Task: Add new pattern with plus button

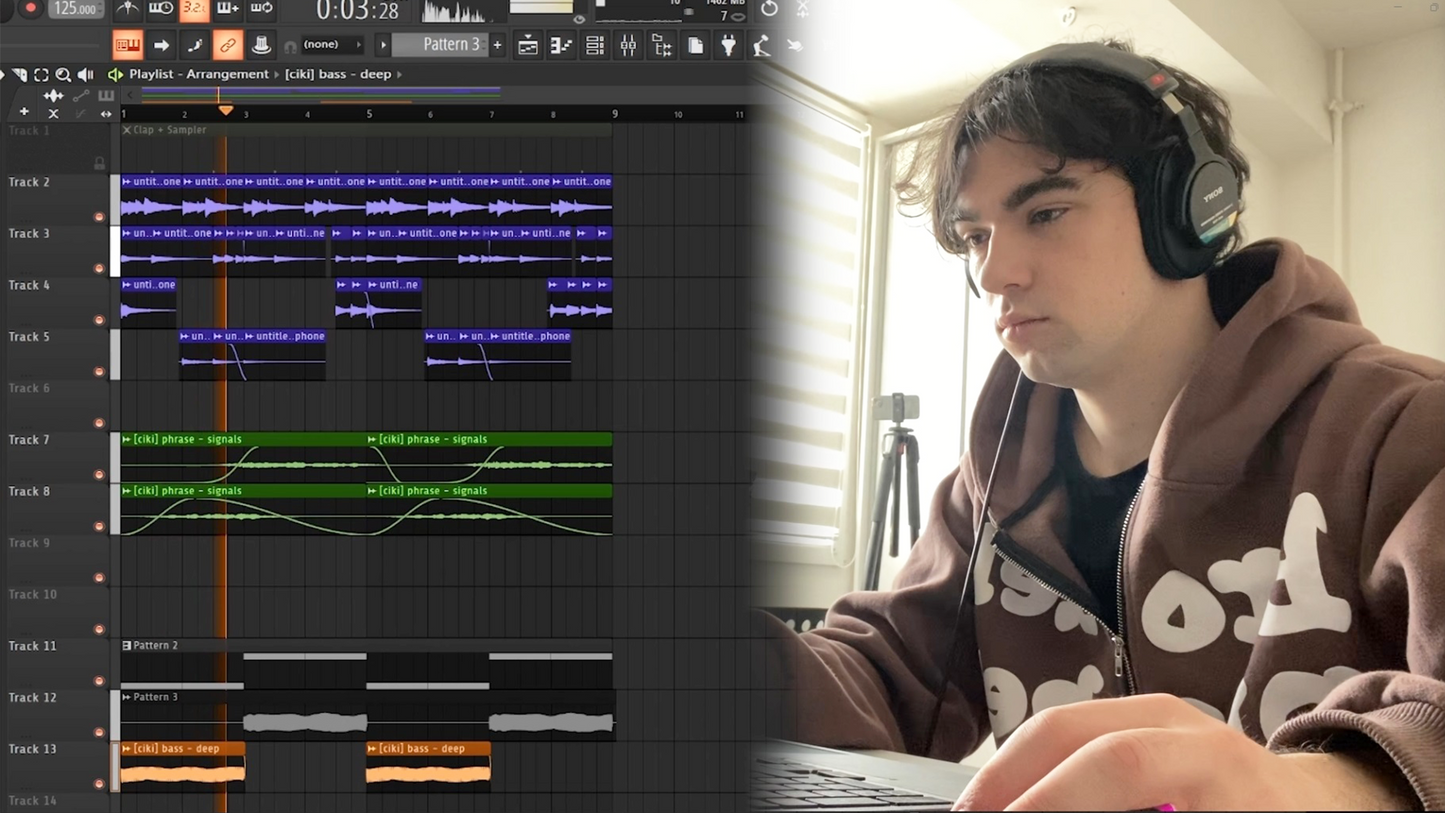Action: pos(497,45)
